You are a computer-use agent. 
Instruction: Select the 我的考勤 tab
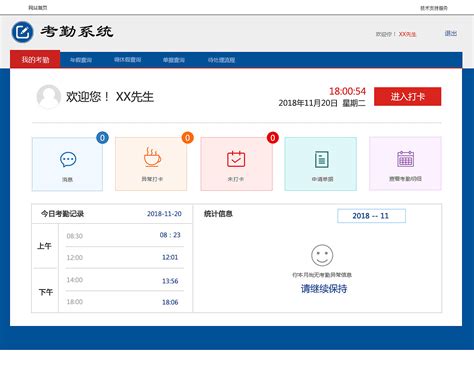(35, 60)
